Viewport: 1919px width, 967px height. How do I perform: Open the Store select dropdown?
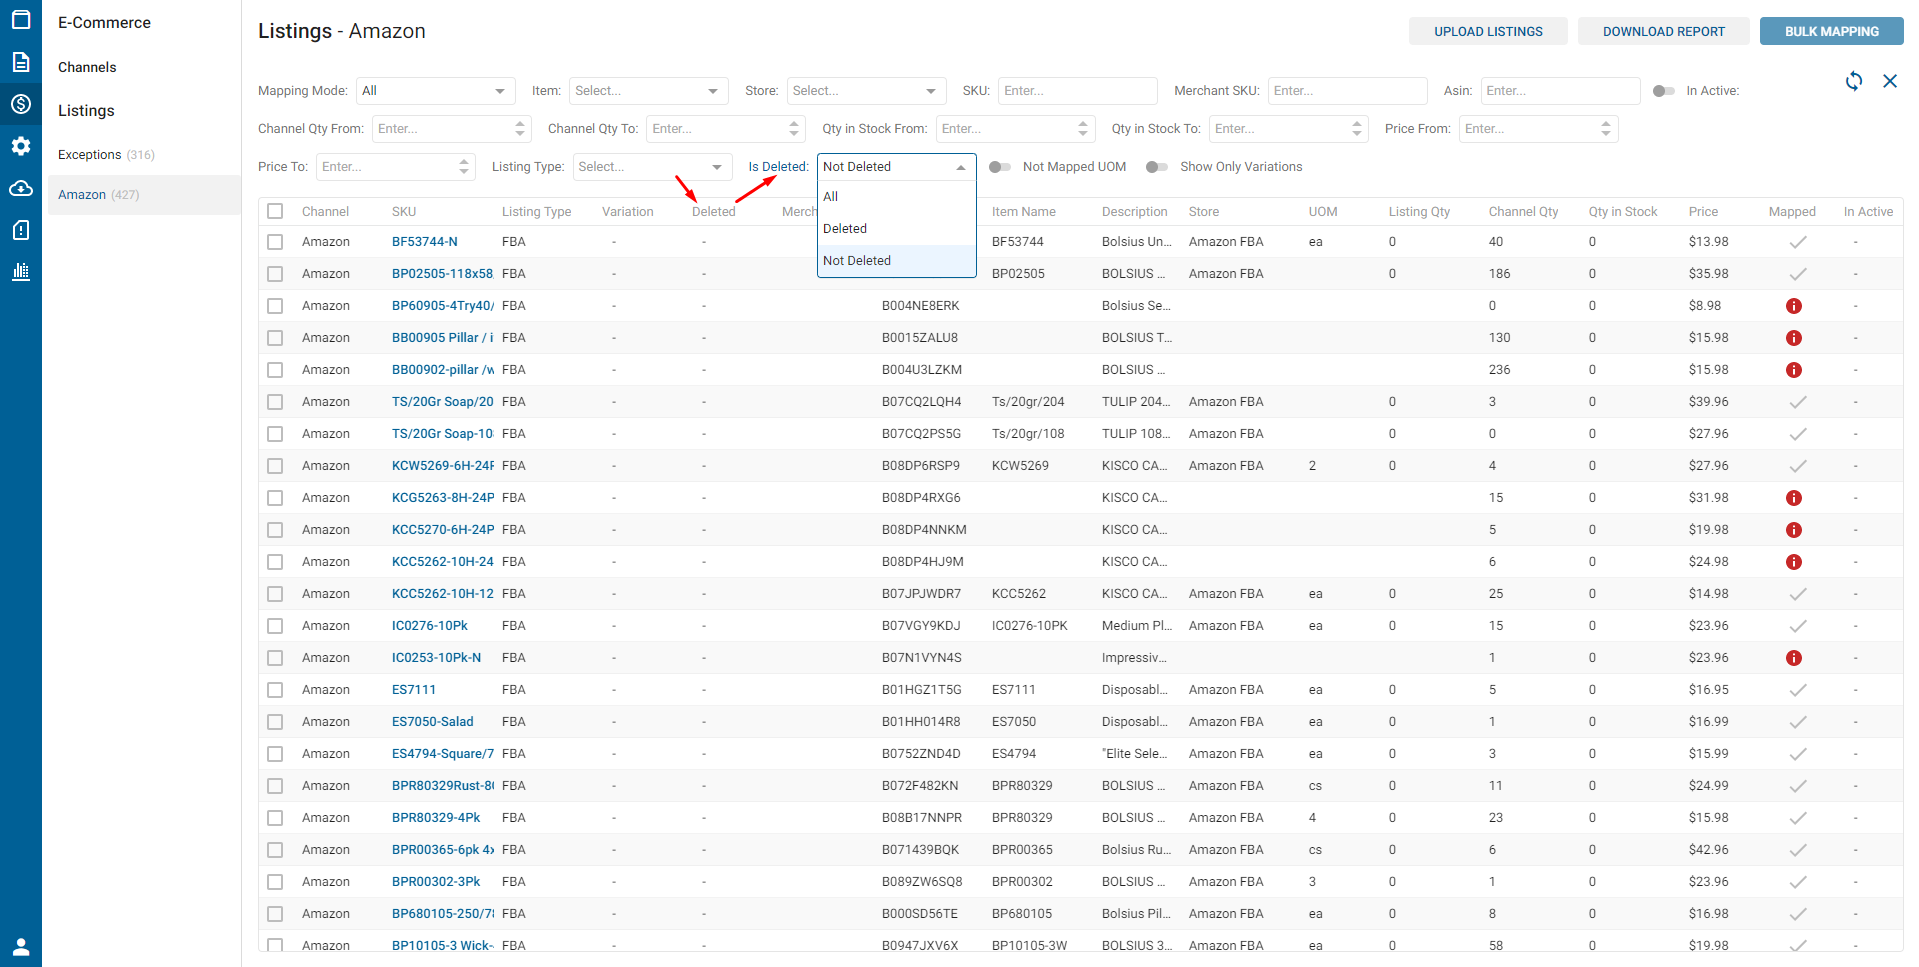pyautogui.click(x=866, y=91)
